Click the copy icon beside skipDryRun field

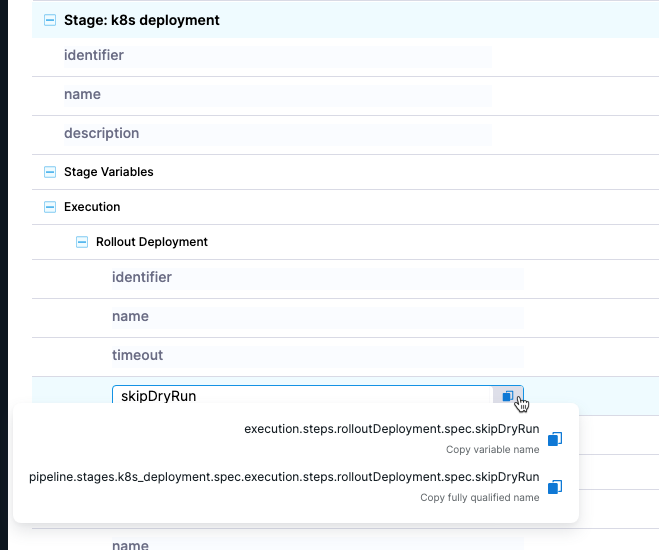[x=508, y=396]
